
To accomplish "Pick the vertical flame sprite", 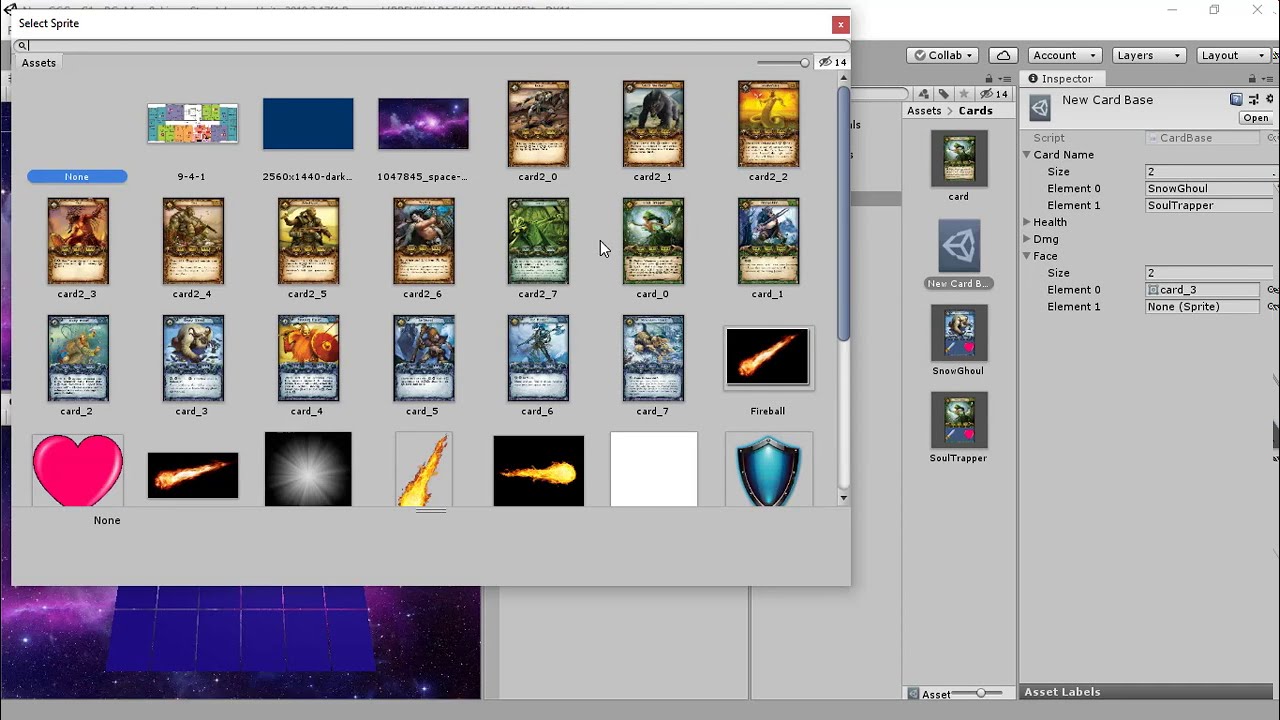I will point(423,469).
